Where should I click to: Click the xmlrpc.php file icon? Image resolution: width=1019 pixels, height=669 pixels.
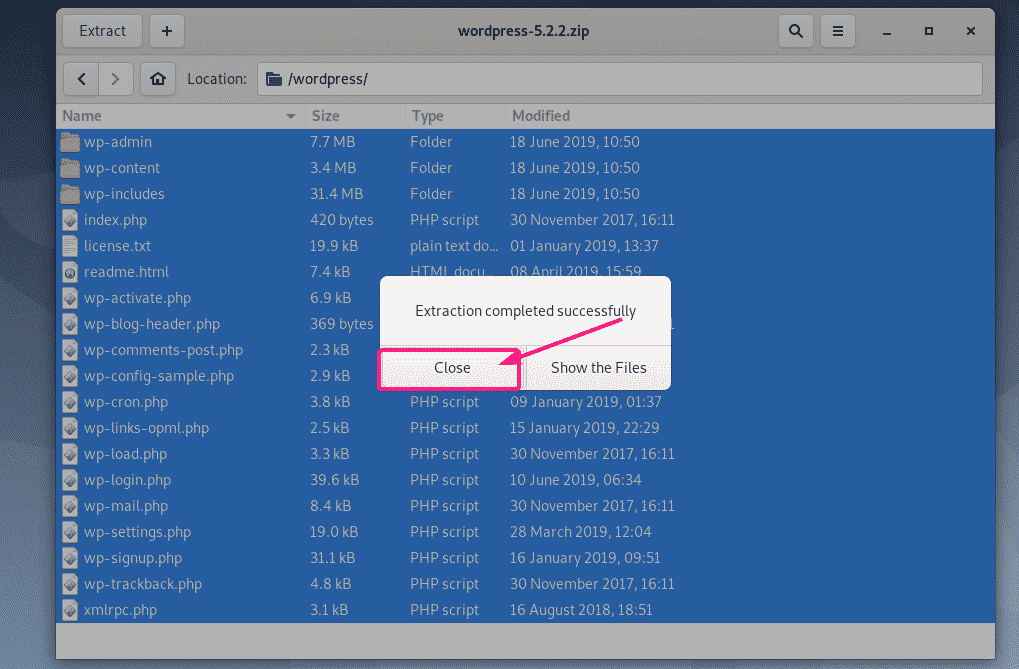click(x=70, y=610)
